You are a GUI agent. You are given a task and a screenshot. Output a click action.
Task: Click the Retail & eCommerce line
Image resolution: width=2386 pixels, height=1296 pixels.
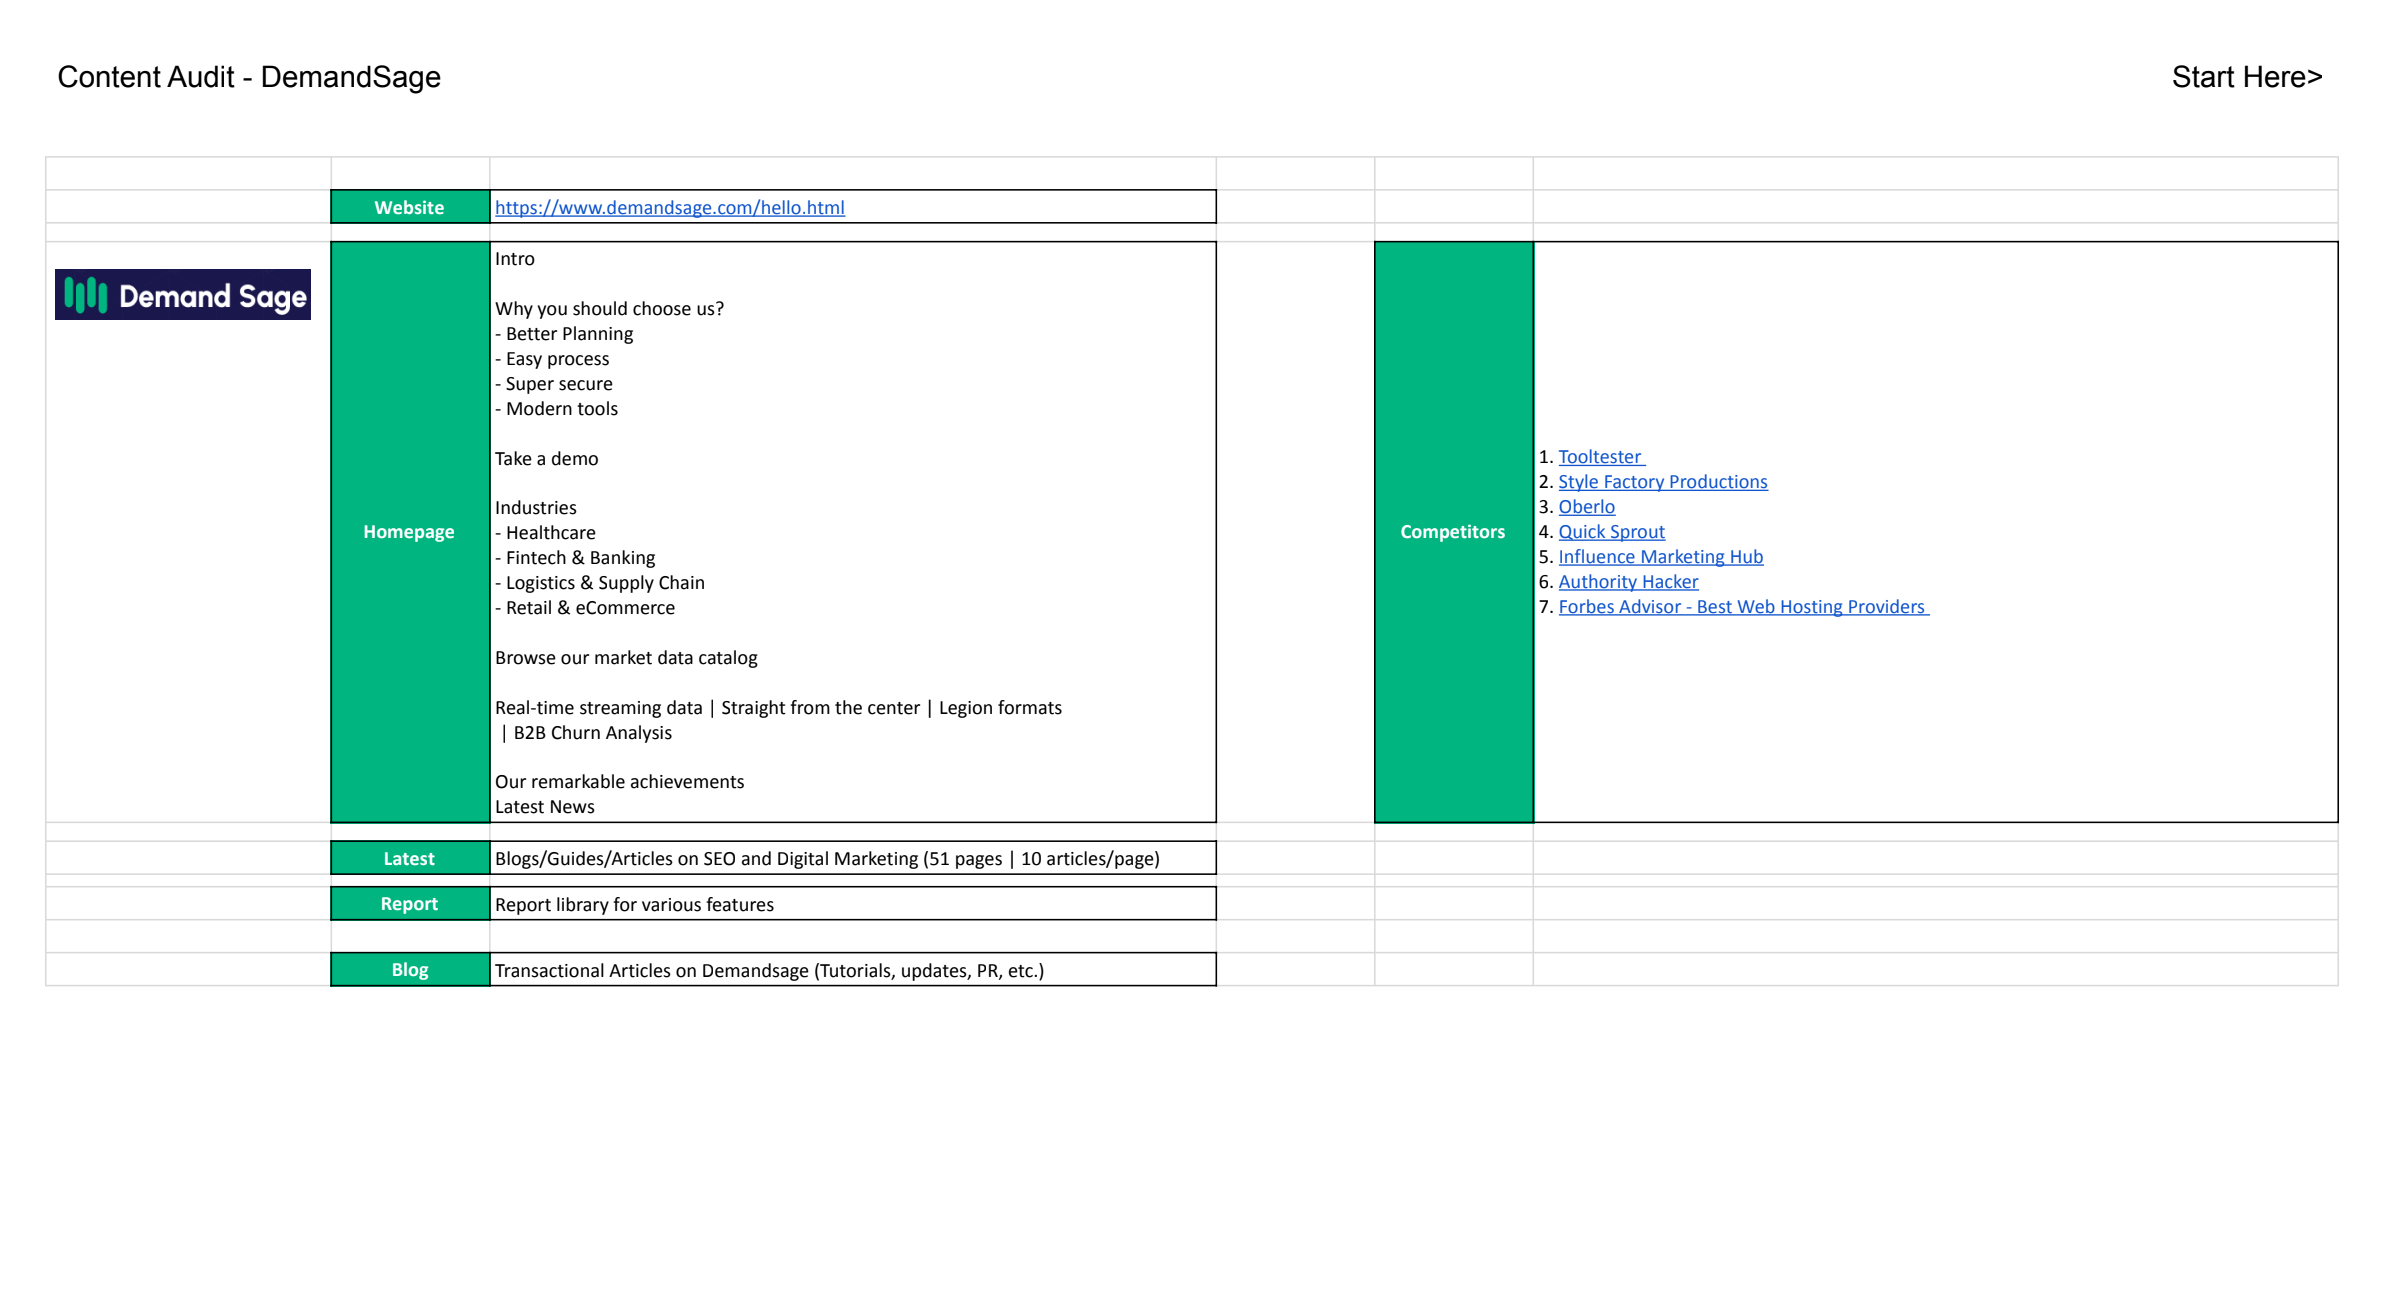point(585,608)
